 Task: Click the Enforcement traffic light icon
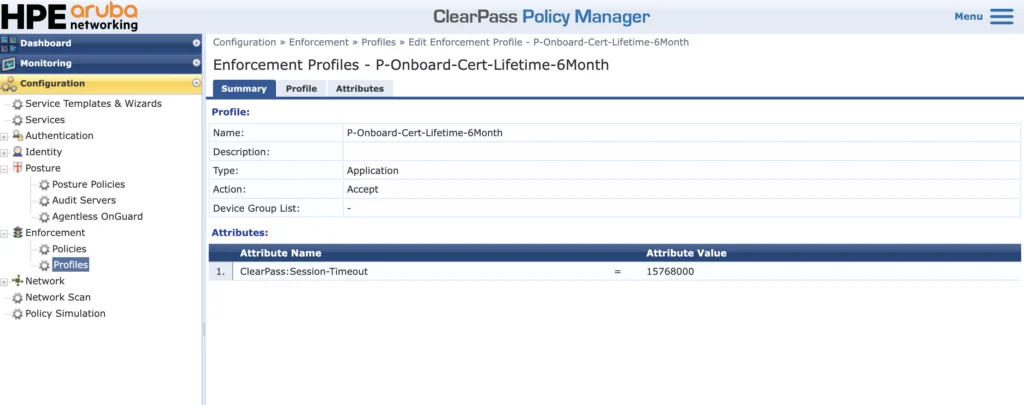pos(18,233)
